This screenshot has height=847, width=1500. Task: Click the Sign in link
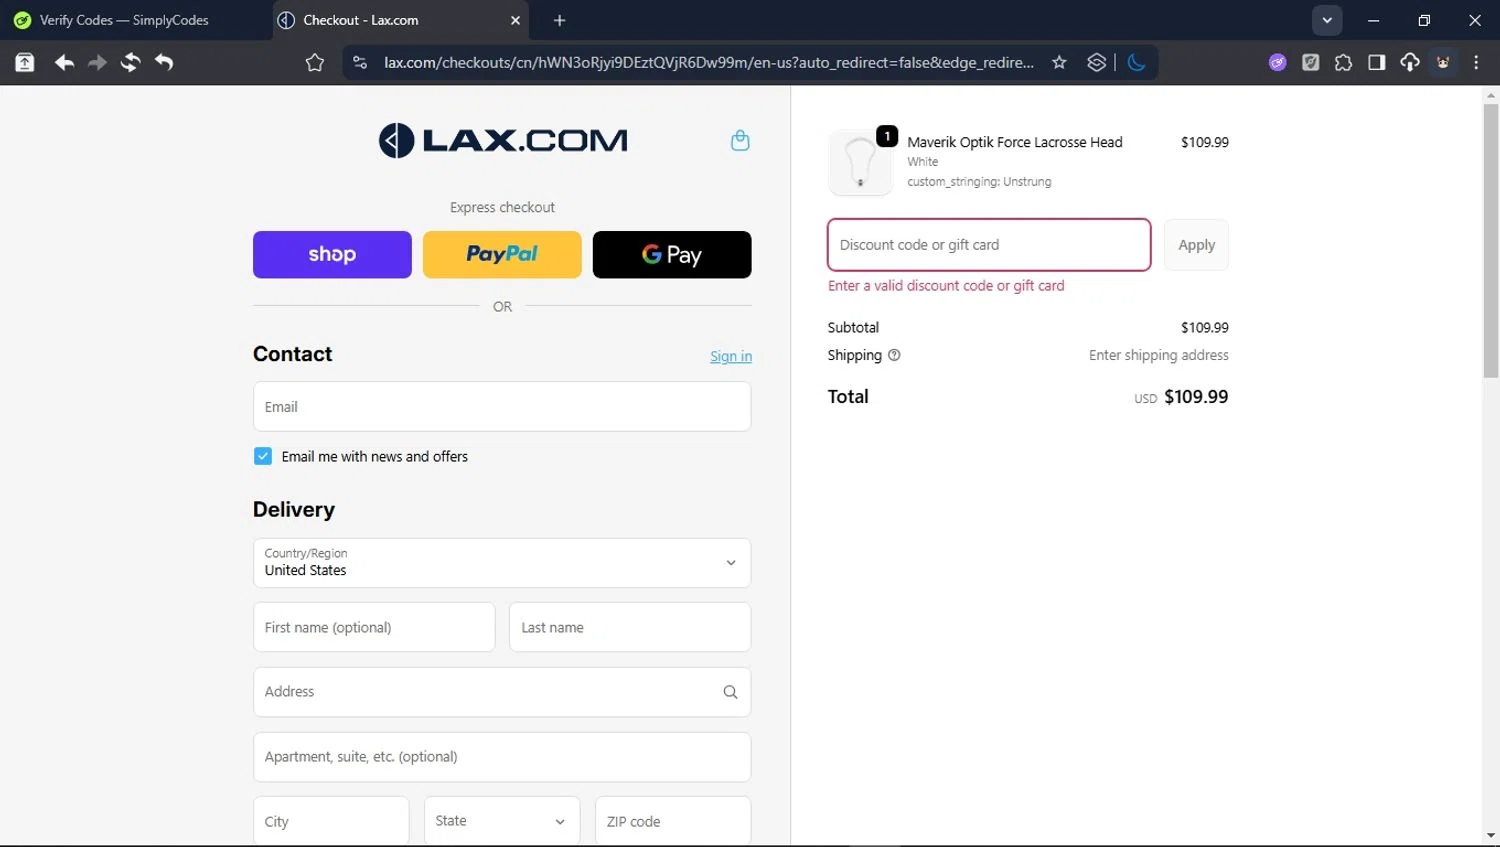click(731, 356)
